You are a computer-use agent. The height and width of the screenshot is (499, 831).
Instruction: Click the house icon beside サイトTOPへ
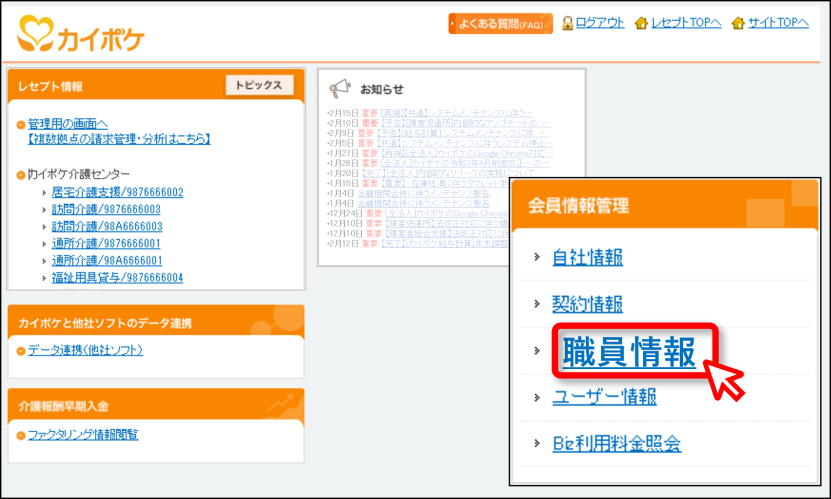(x=738, y=23)
